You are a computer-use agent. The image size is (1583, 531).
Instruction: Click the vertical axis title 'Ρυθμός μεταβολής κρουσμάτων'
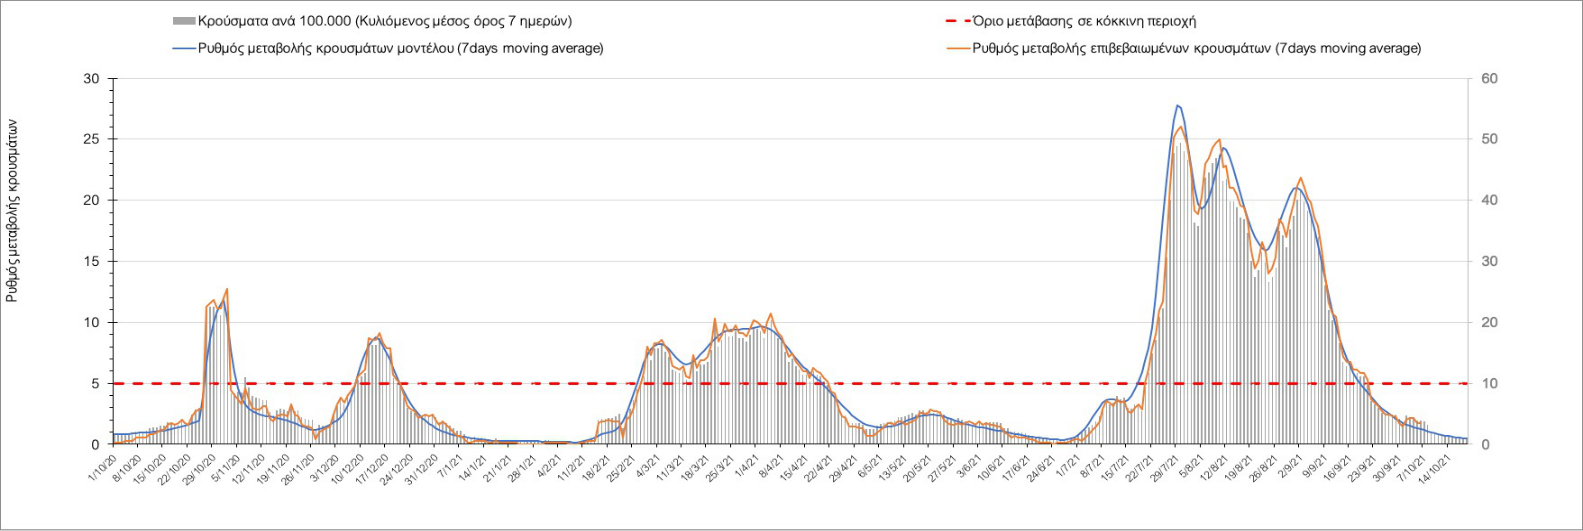pos(13,209)
